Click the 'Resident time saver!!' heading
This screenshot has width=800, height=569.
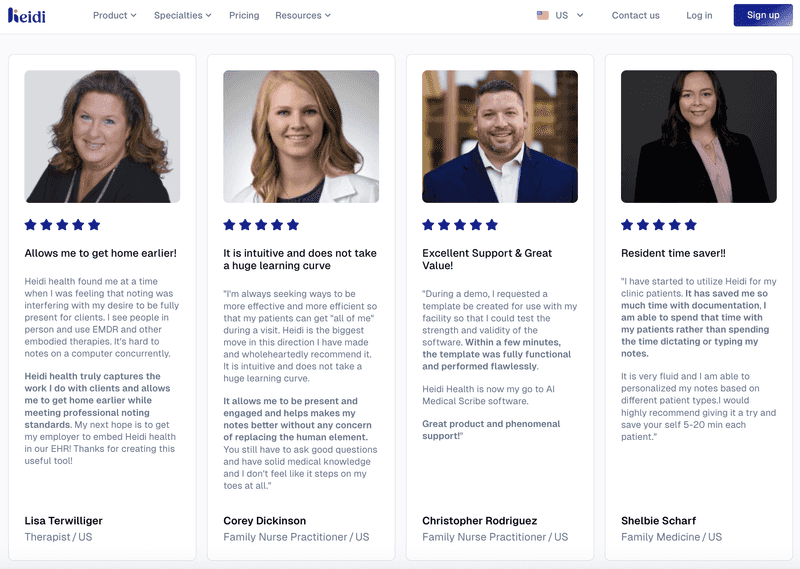click(673, 253)
